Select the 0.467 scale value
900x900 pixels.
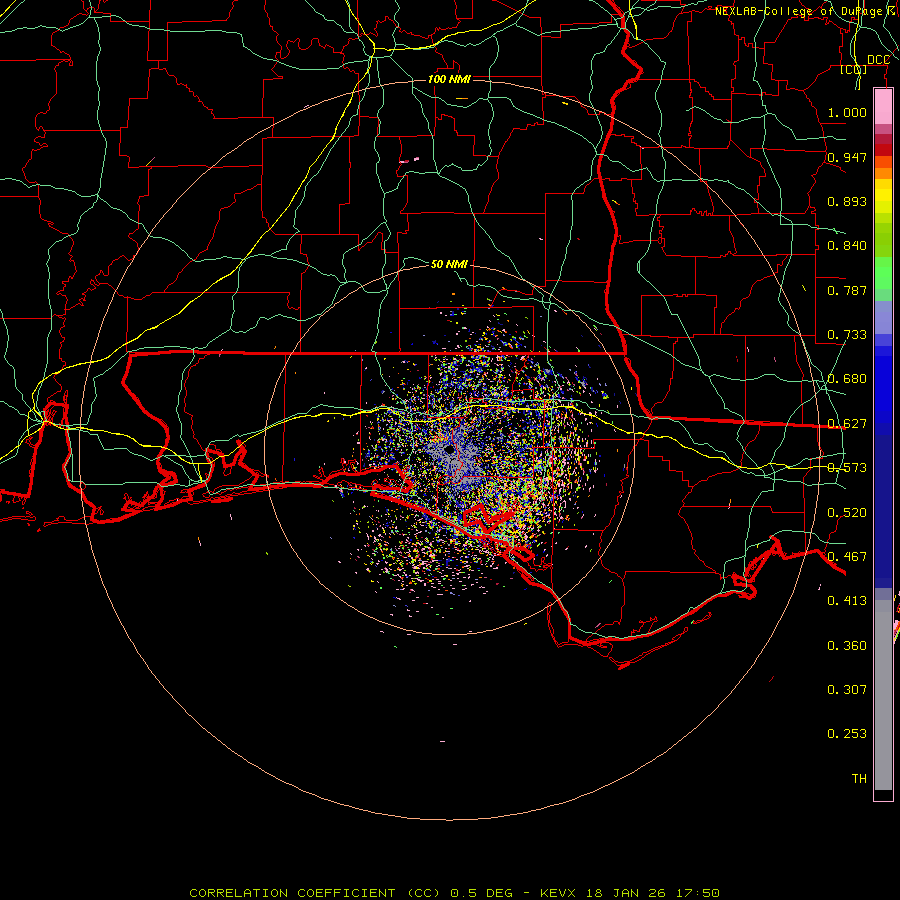tap(847, 556)
